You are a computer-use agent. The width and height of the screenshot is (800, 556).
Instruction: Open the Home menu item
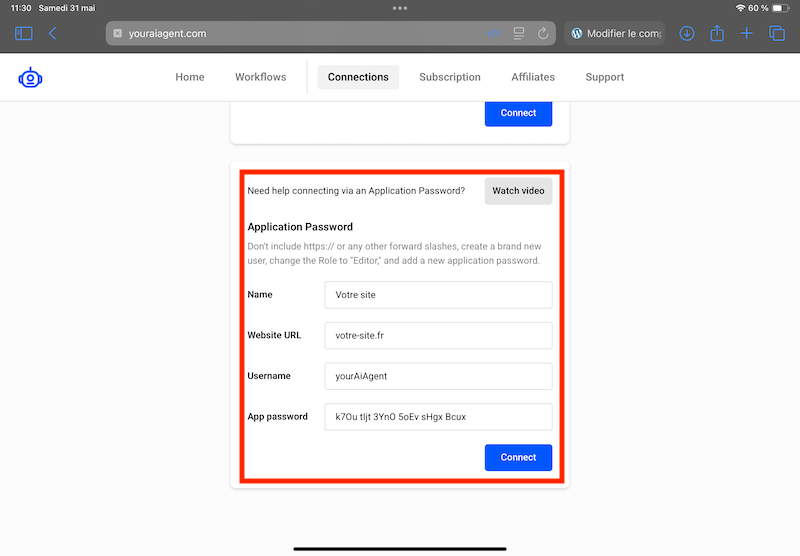click(x=190, y=77)
